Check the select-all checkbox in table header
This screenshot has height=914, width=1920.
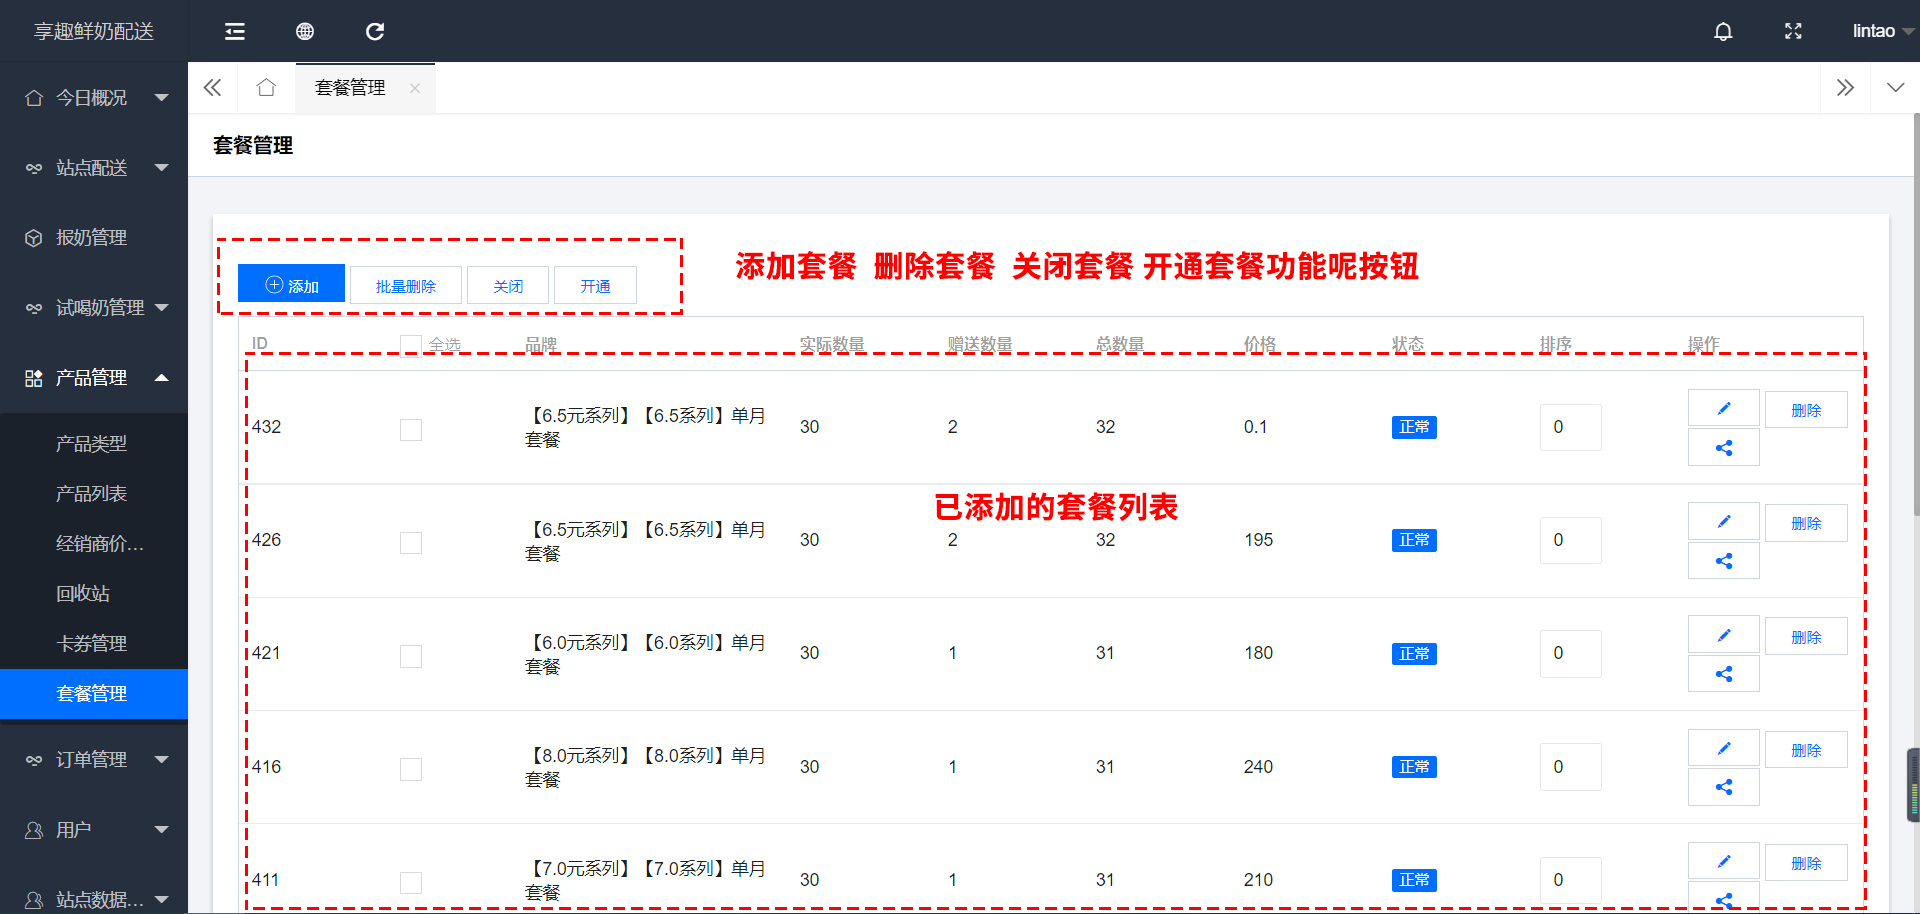click(410, 345)
